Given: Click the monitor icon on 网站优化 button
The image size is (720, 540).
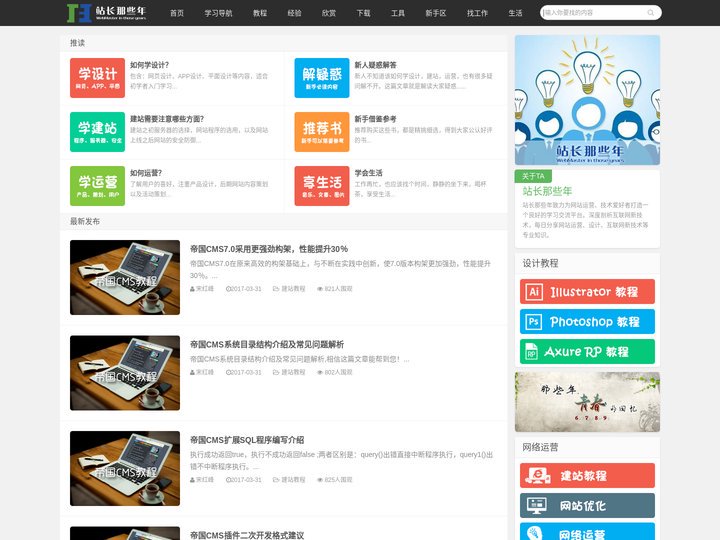Looking at the screenshot, I should pos(536,506).
